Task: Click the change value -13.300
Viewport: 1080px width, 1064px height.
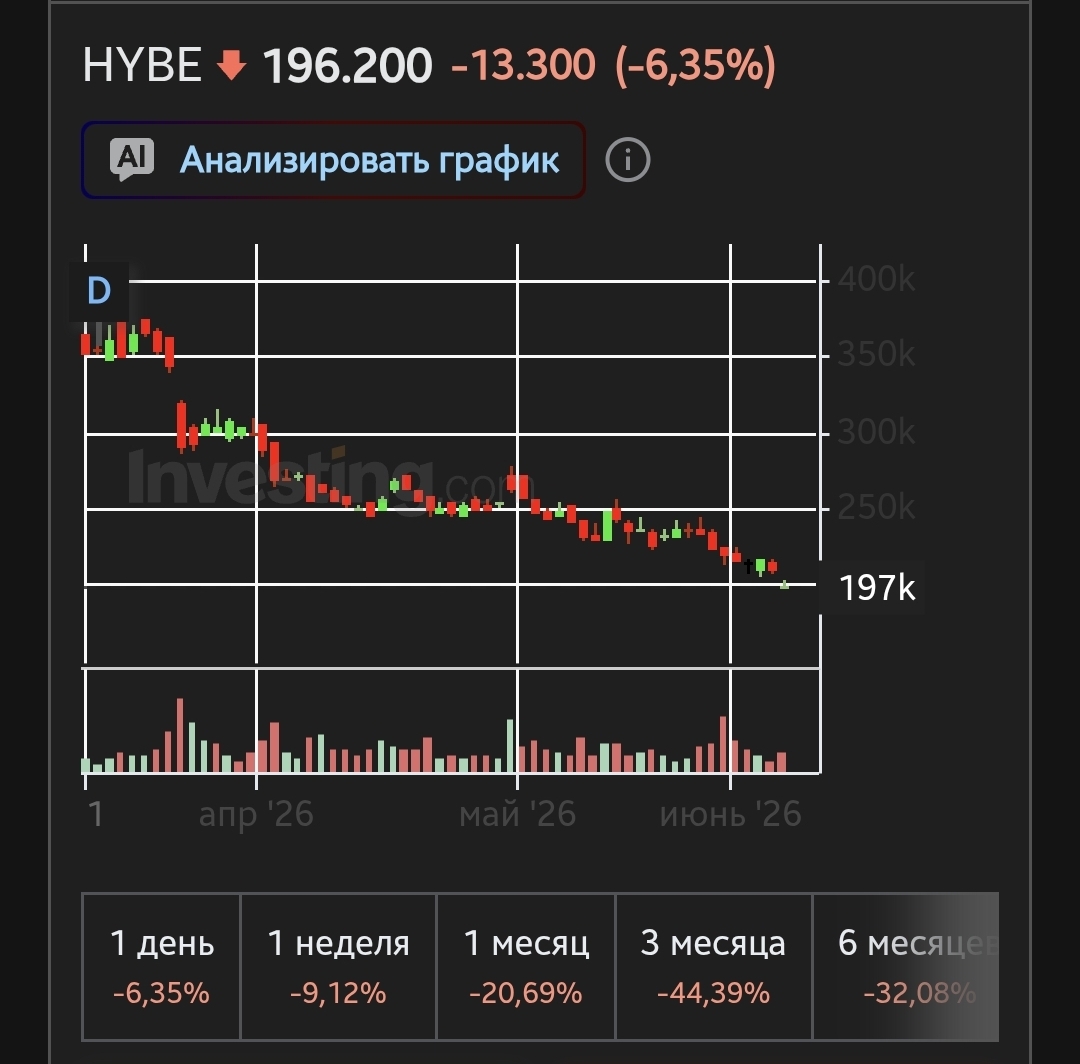Action: (523, 65)
